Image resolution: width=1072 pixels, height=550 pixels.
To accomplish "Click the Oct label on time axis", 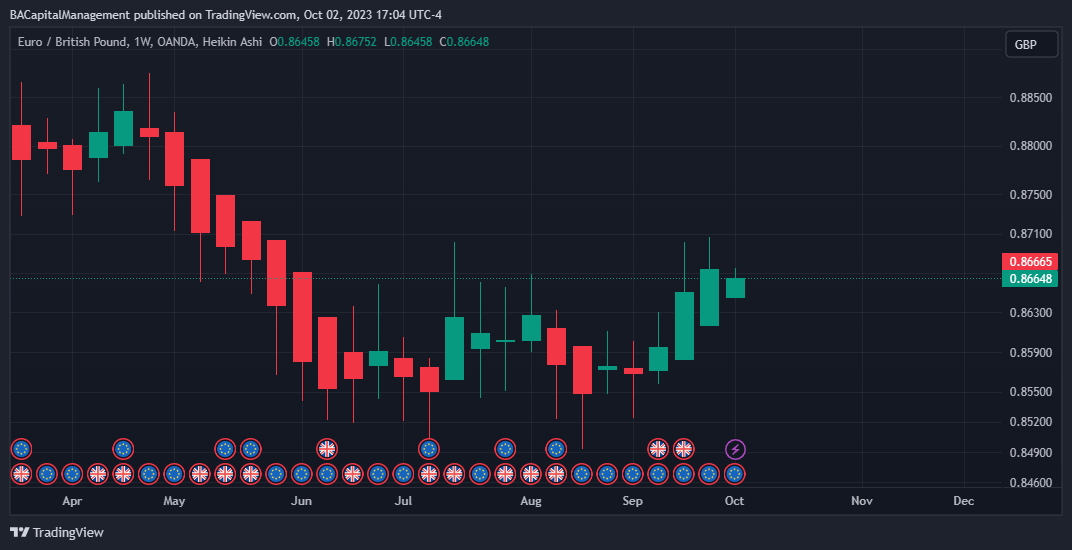I will click(x=735, y=501).
